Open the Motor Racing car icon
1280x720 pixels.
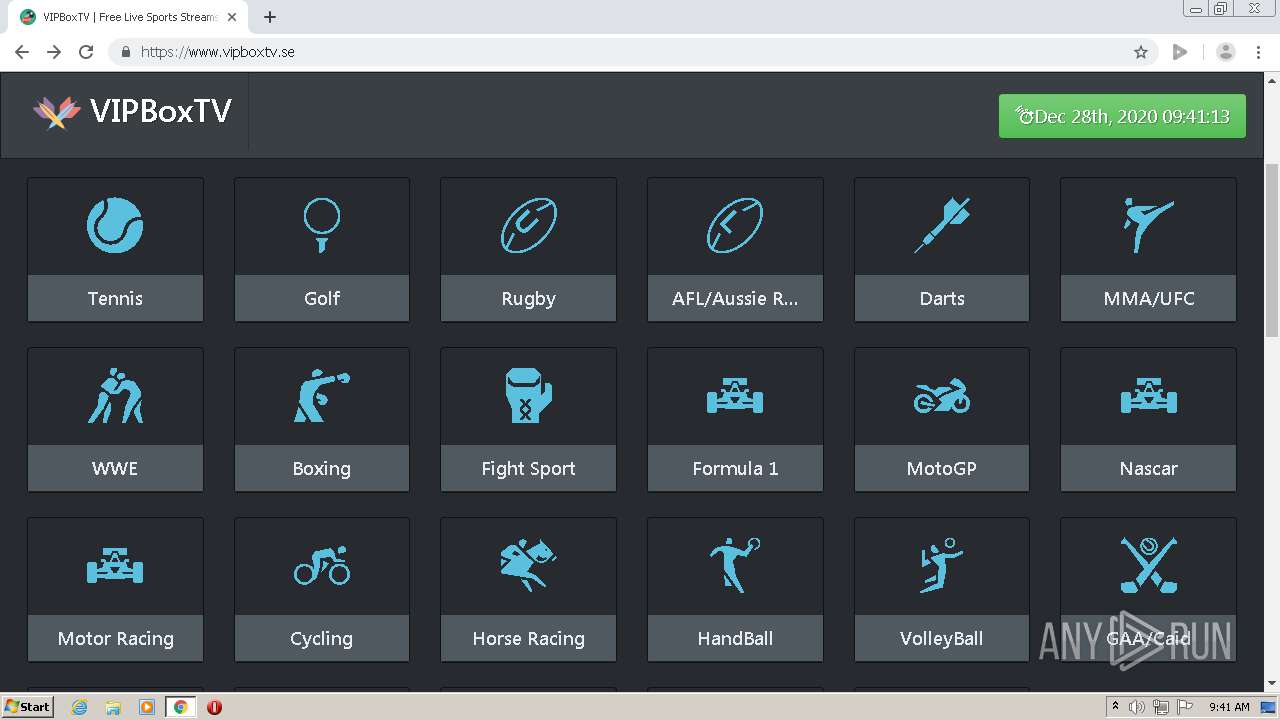click(115, 566)
